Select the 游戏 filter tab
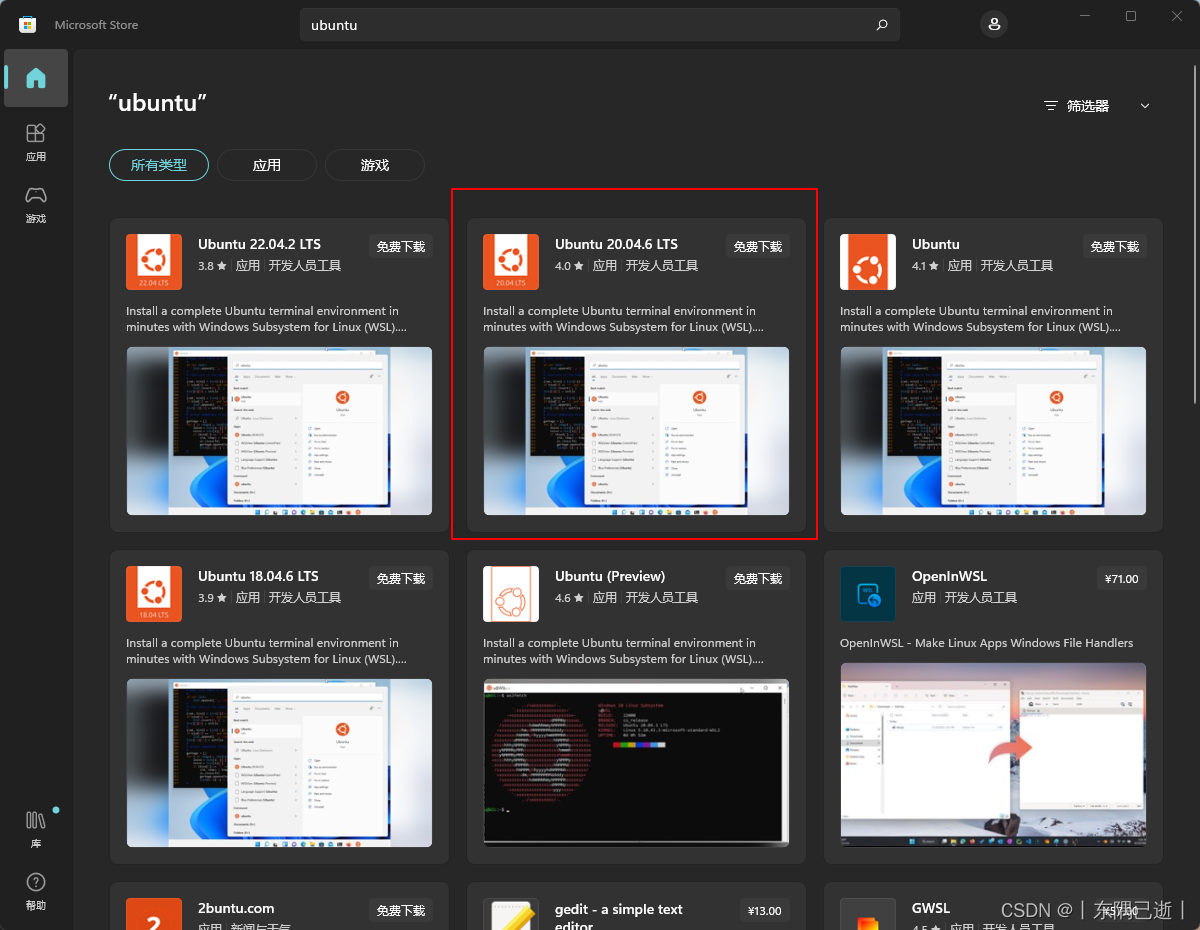Viewport: 1200px width, 930px height. pos(375,165)
